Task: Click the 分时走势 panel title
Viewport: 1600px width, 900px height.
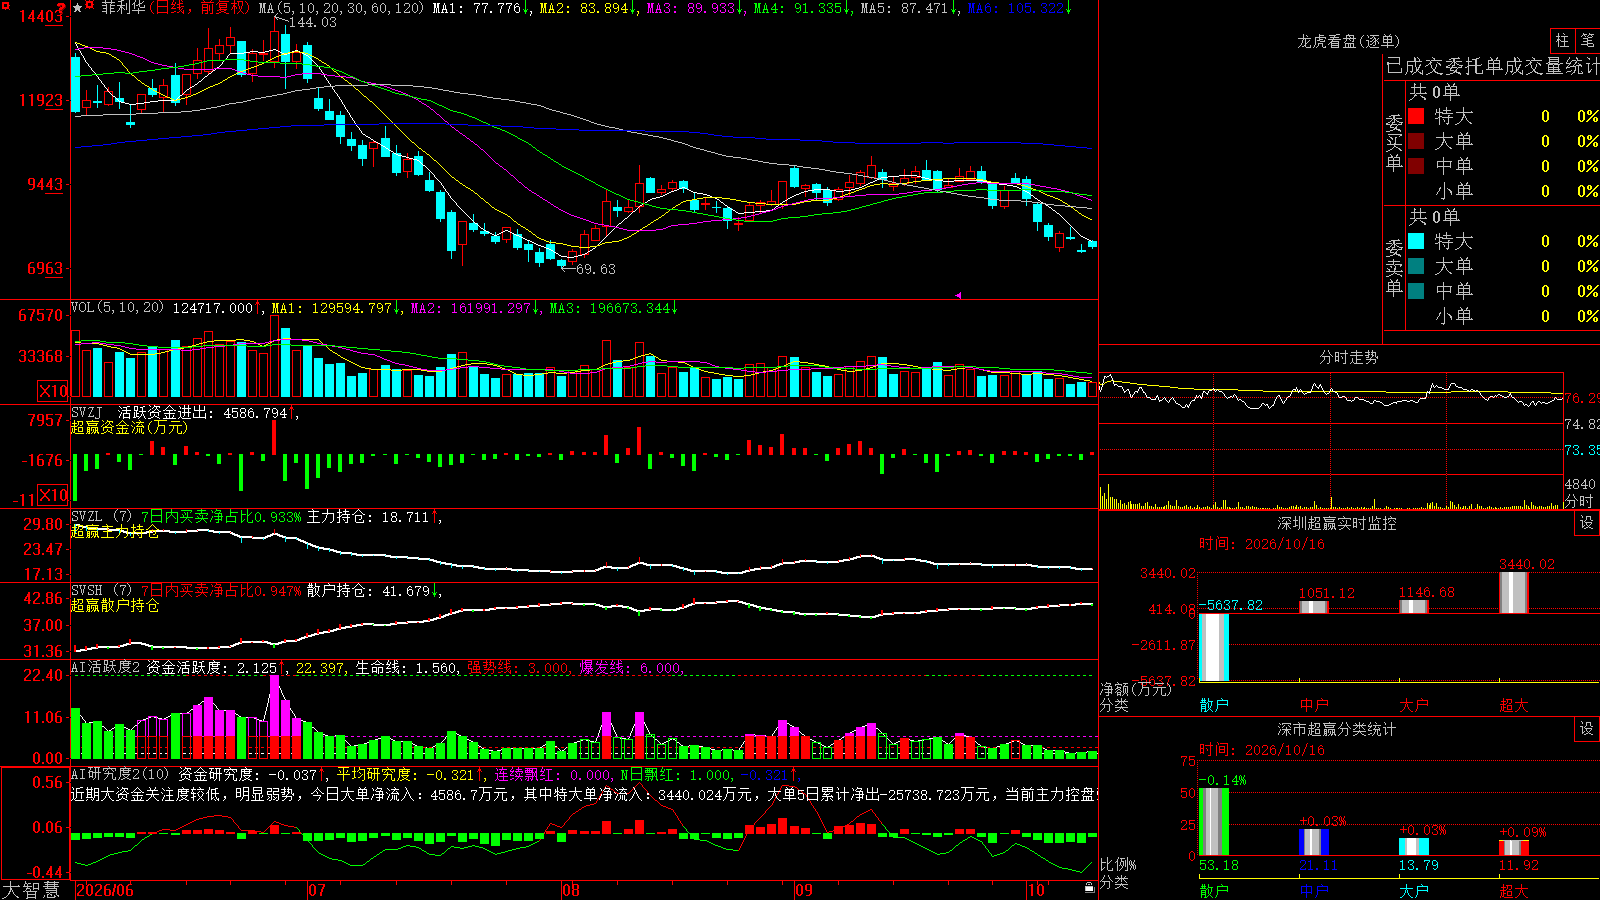Action: 1349,357
